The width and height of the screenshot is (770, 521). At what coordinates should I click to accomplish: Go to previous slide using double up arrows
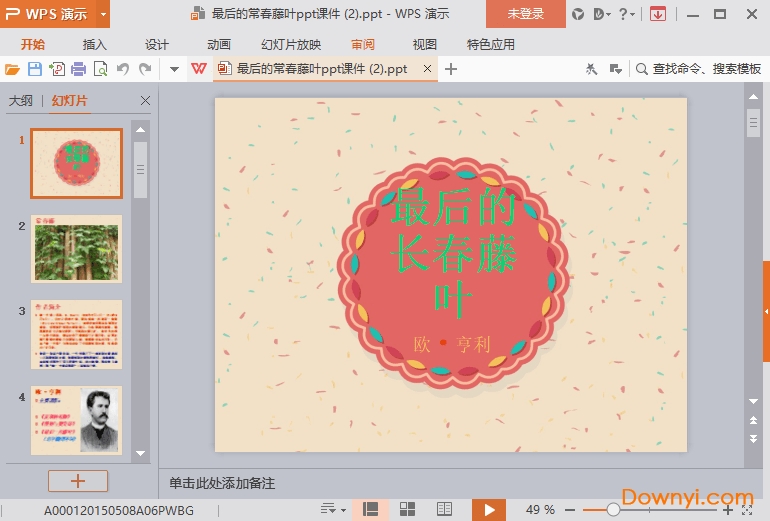point(753,420)
